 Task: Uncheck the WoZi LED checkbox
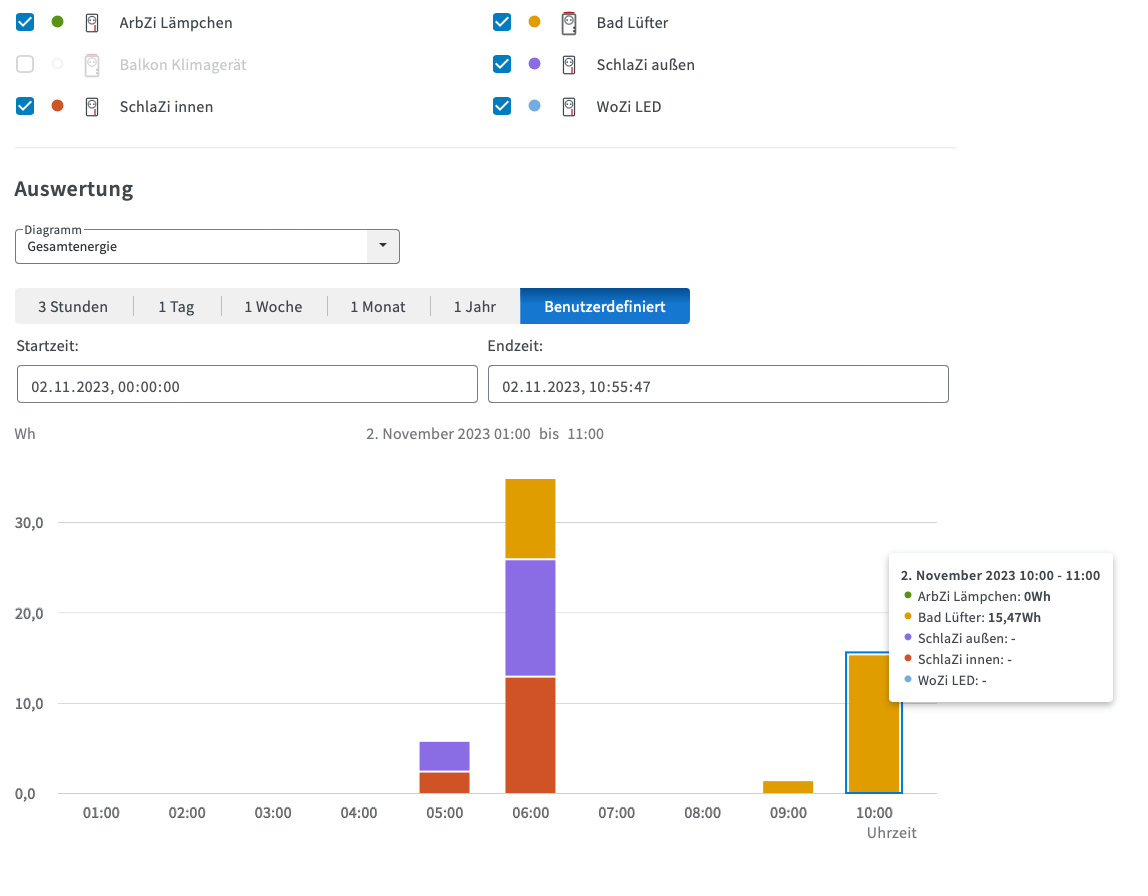coord(502,106)
